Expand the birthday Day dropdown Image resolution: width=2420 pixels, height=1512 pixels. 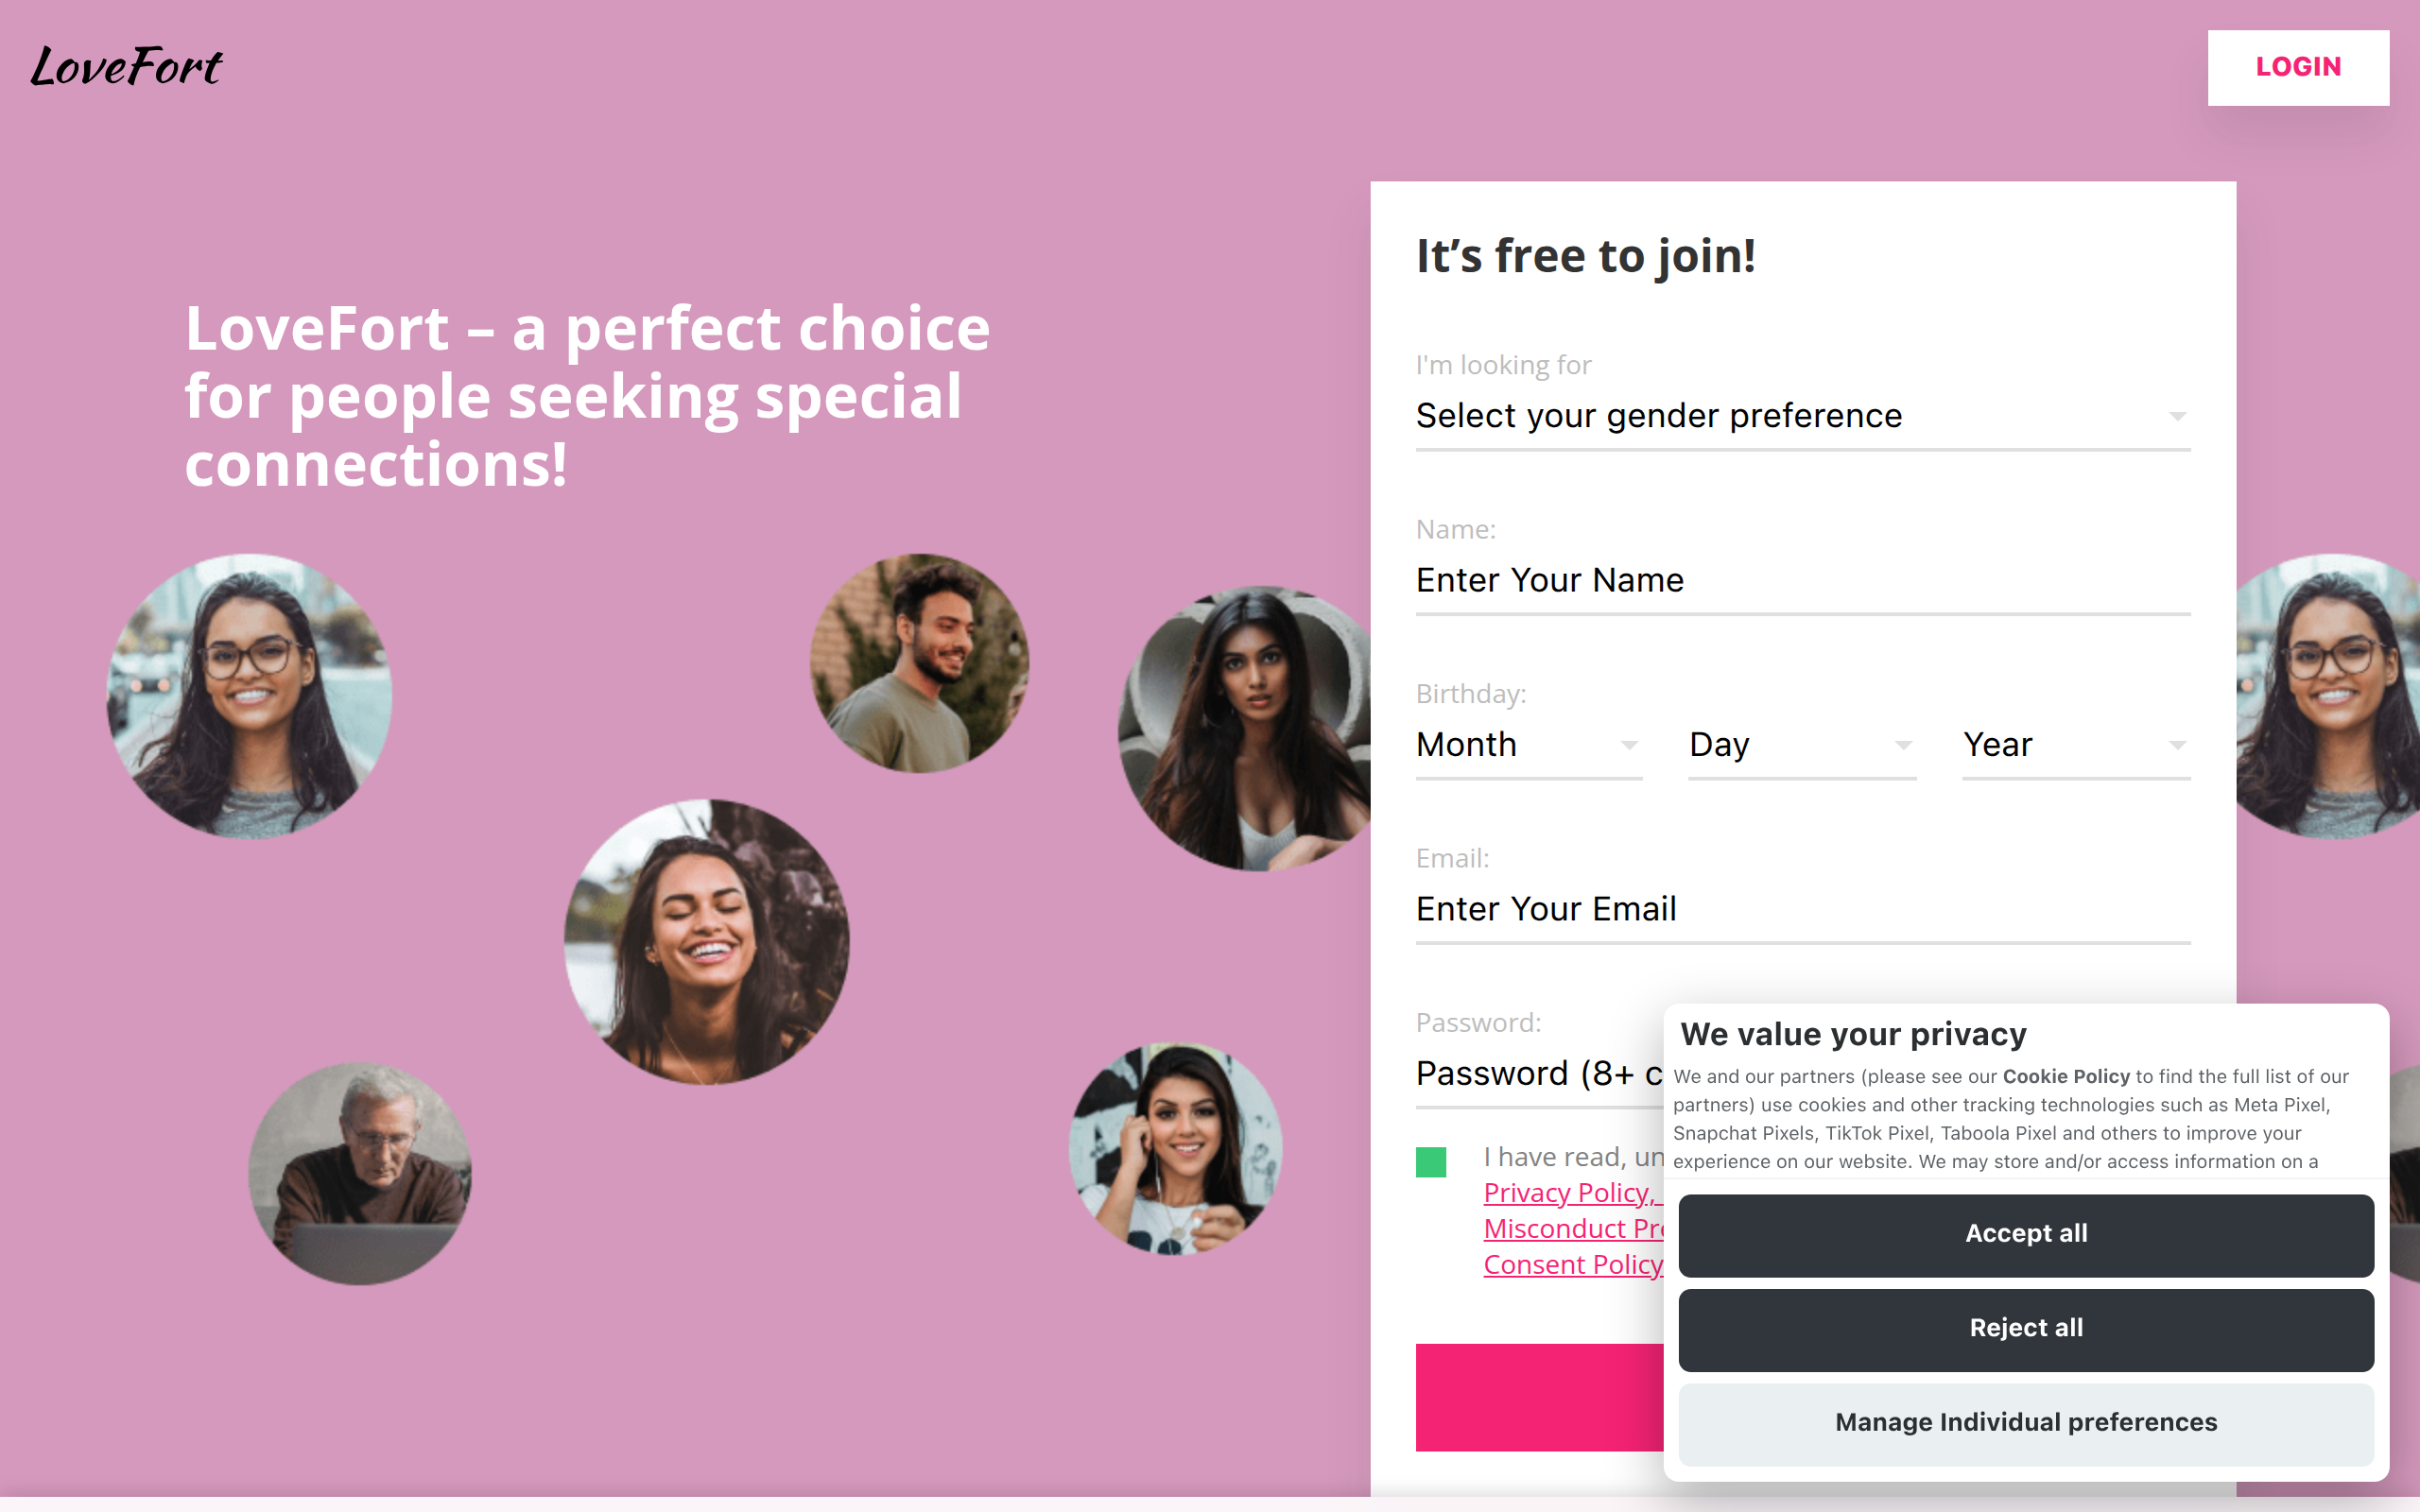tap(1800, 745)
